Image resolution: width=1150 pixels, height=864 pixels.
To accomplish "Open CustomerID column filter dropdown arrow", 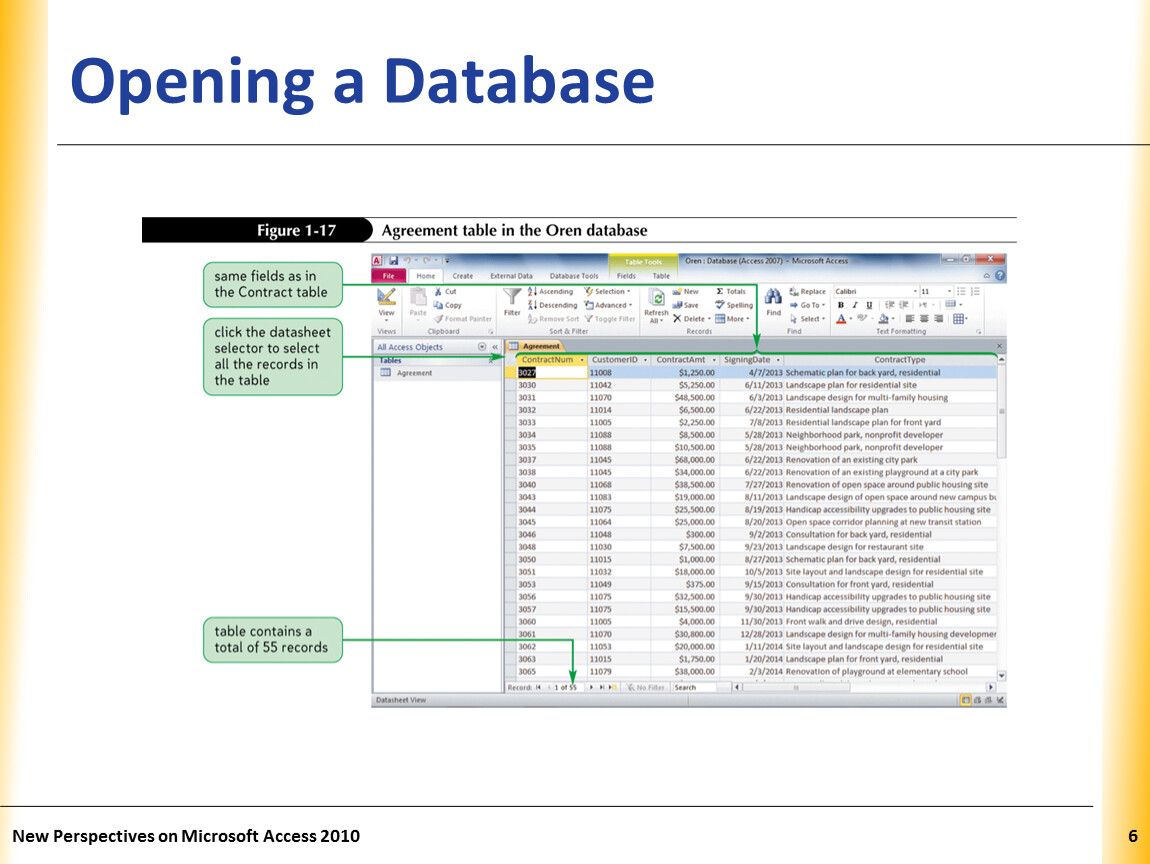I will click(645, 360).
